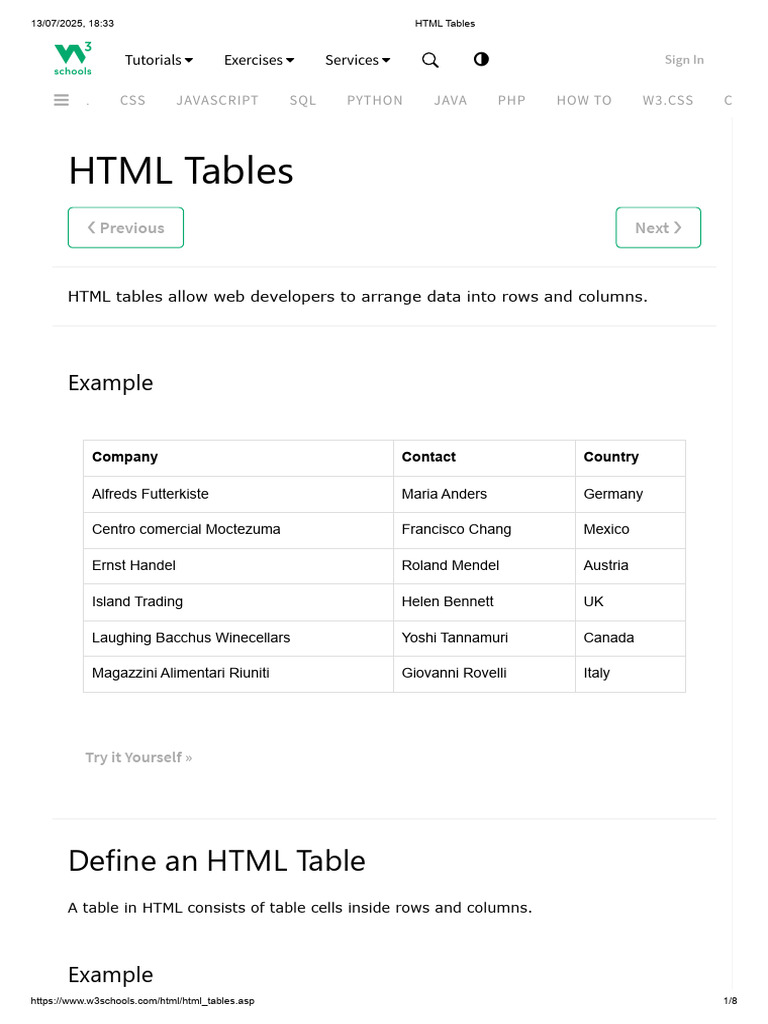This screenshot has width=768, height=1024.
Task: Expand the Tutorials dropdown
Action: (158, 60)
